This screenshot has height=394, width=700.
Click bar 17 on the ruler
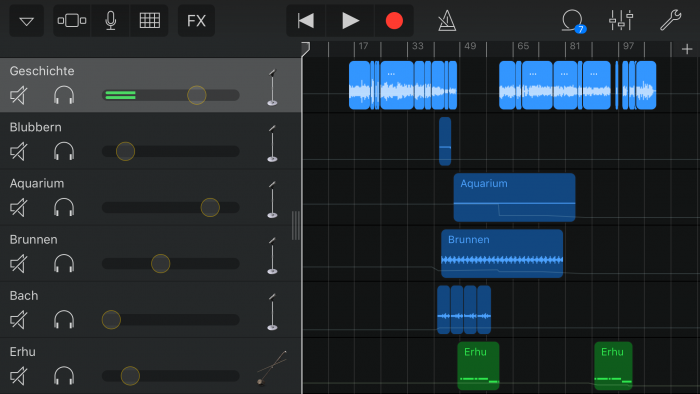click(363, 46)
